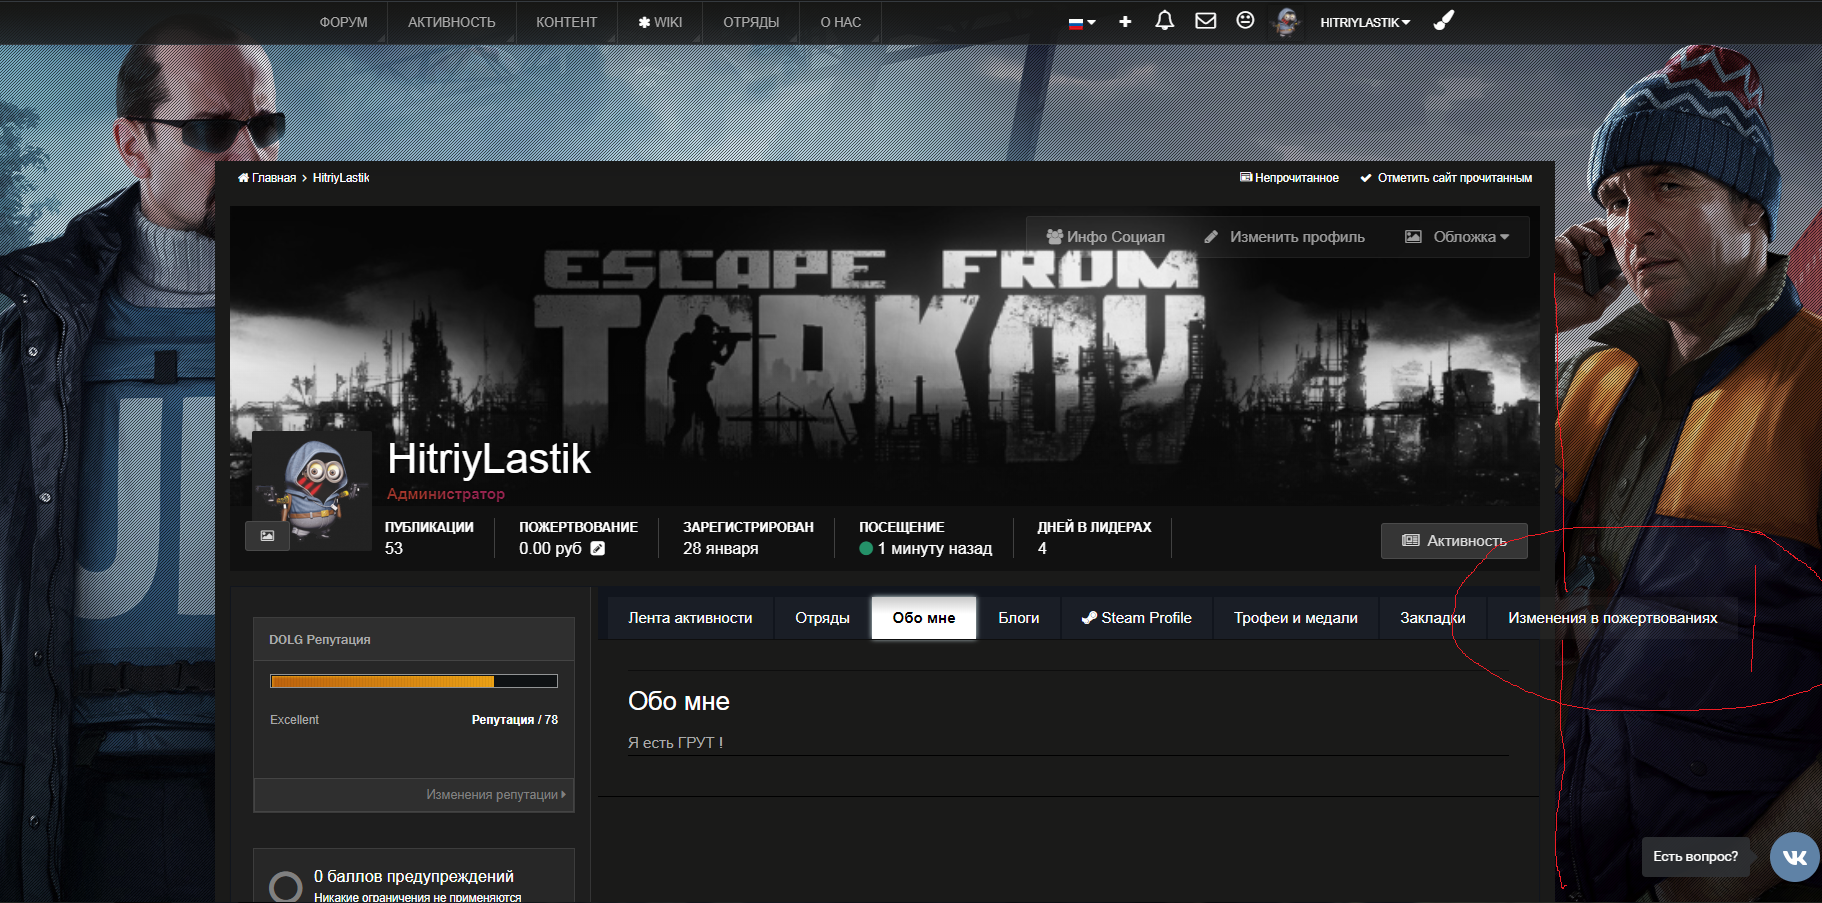The width and height of the screenshot is (1822, 903).
Task: Open the WIKI section
Action: click(x=660, y=22)
